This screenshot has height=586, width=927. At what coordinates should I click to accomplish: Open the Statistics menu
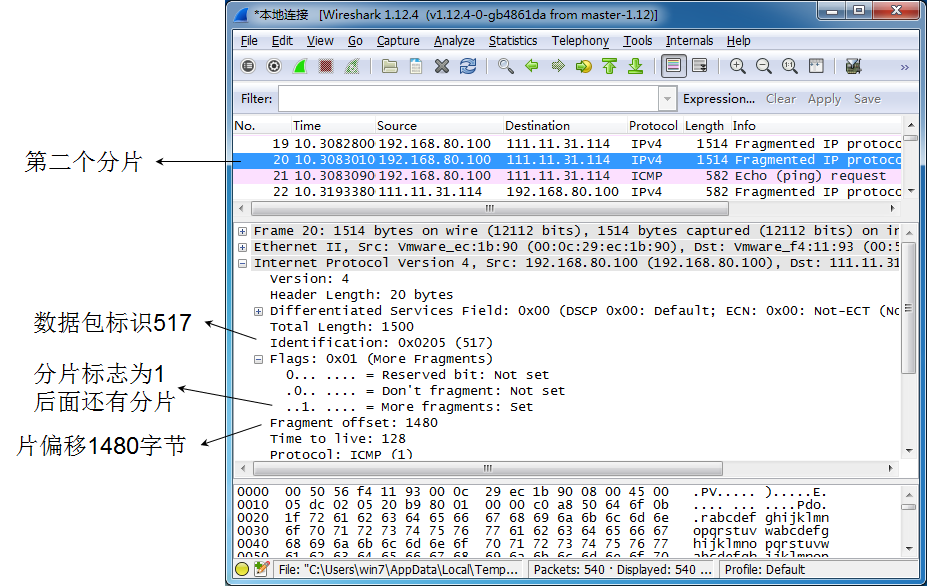[513, 41]
